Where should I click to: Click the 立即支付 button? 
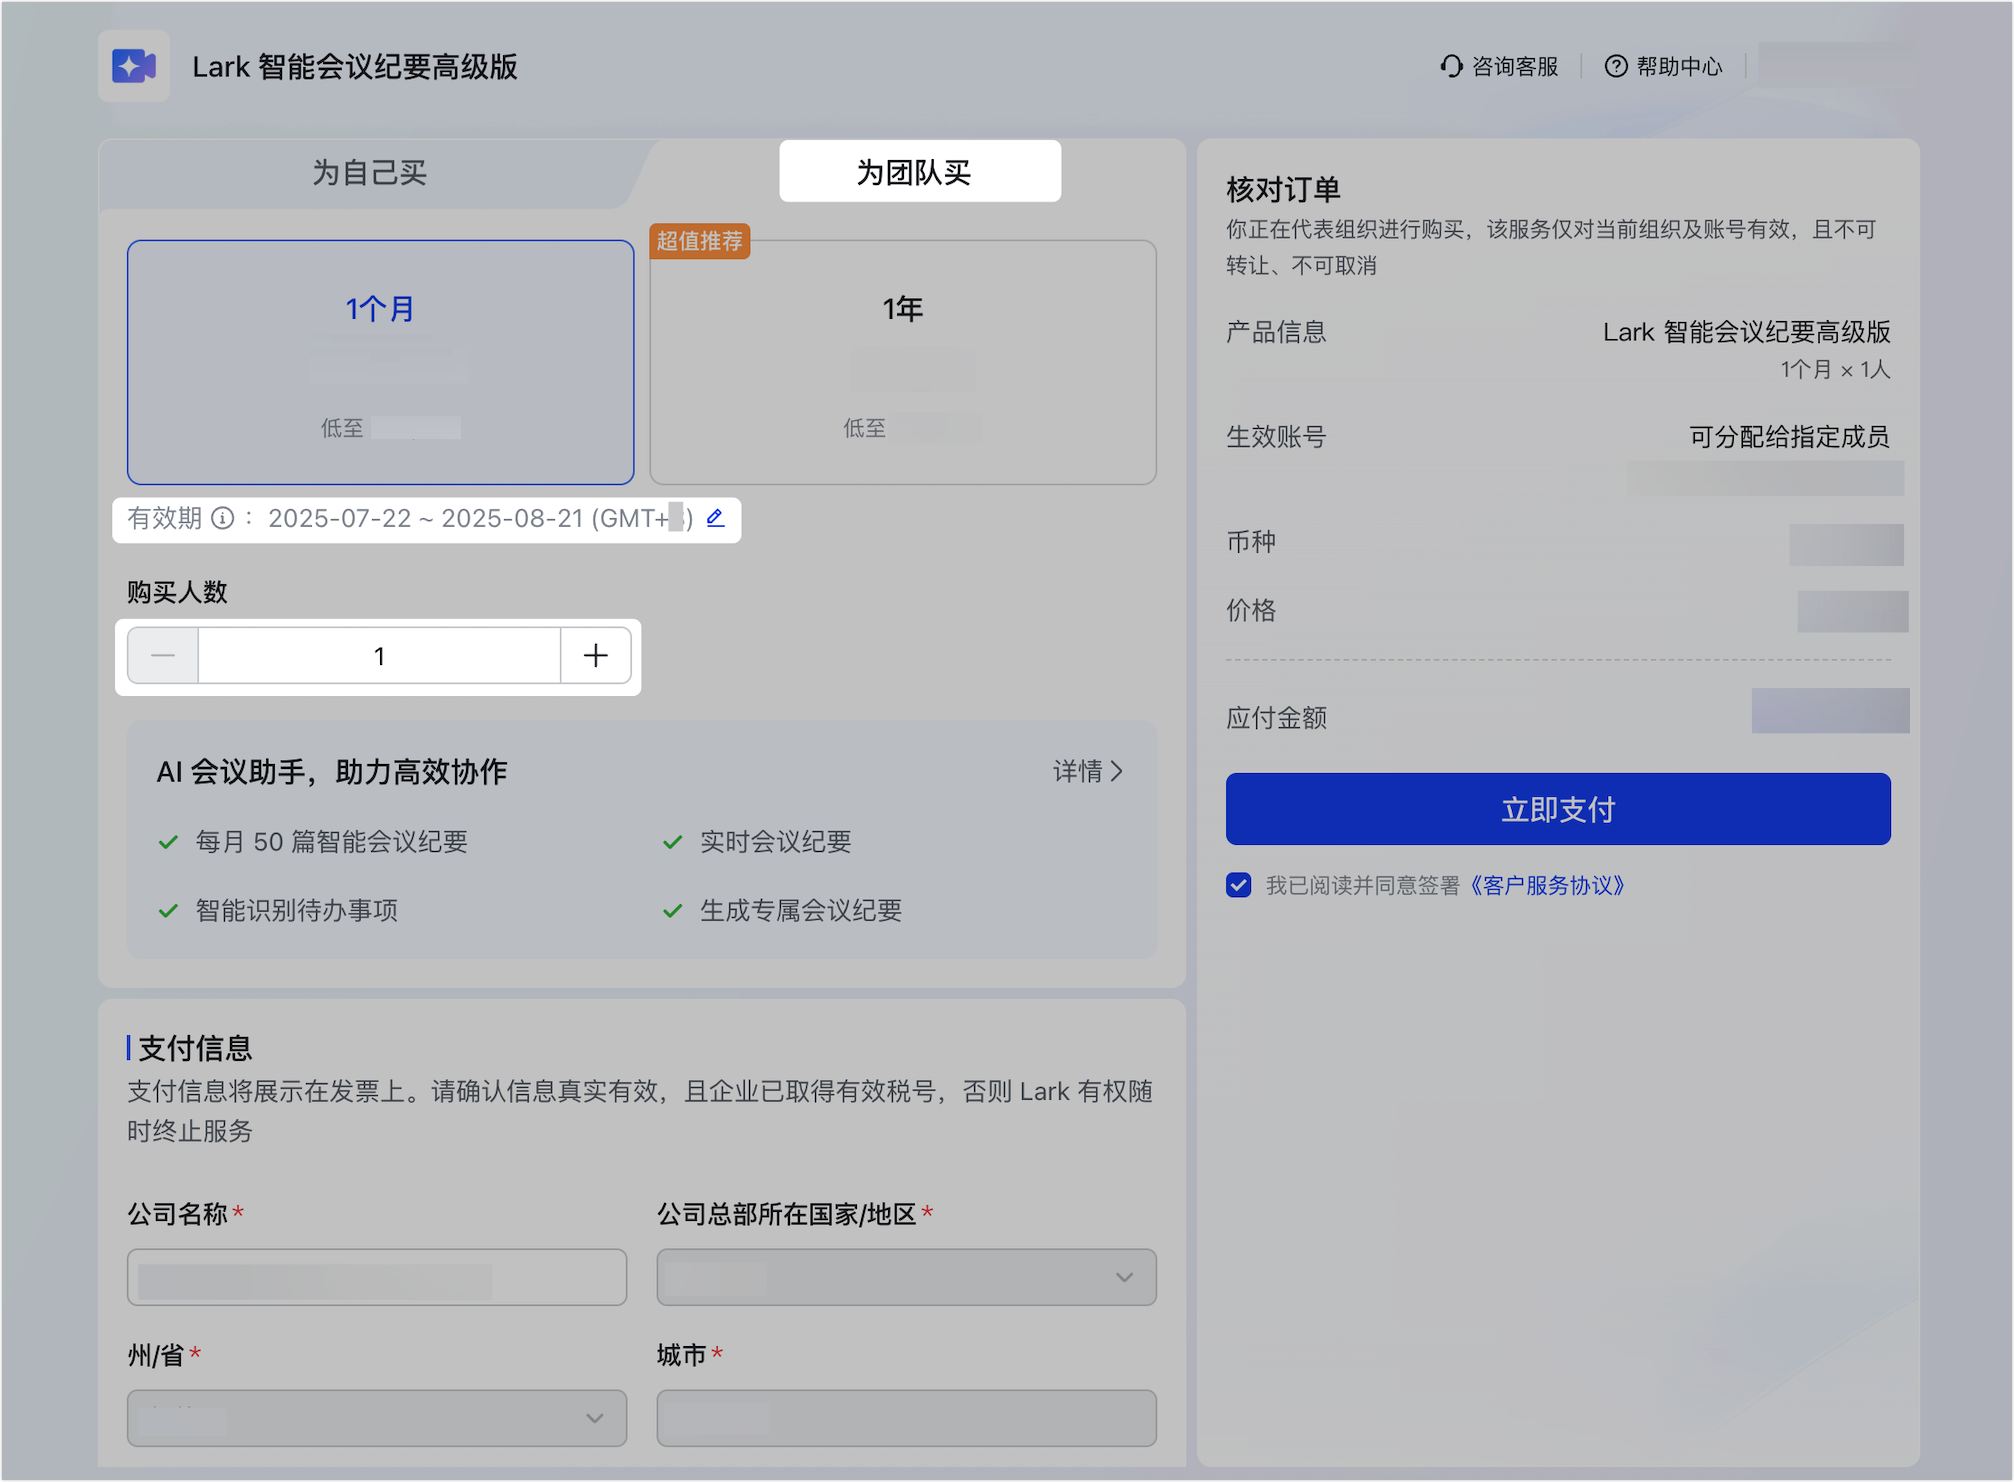pos(1558,809)
